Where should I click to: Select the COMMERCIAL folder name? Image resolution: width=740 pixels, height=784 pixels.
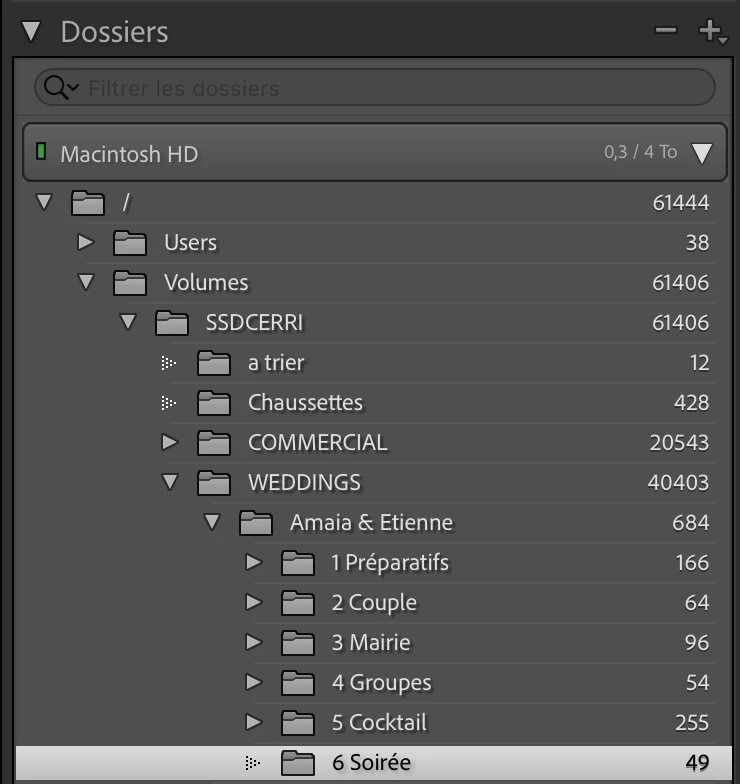(318, 442)
